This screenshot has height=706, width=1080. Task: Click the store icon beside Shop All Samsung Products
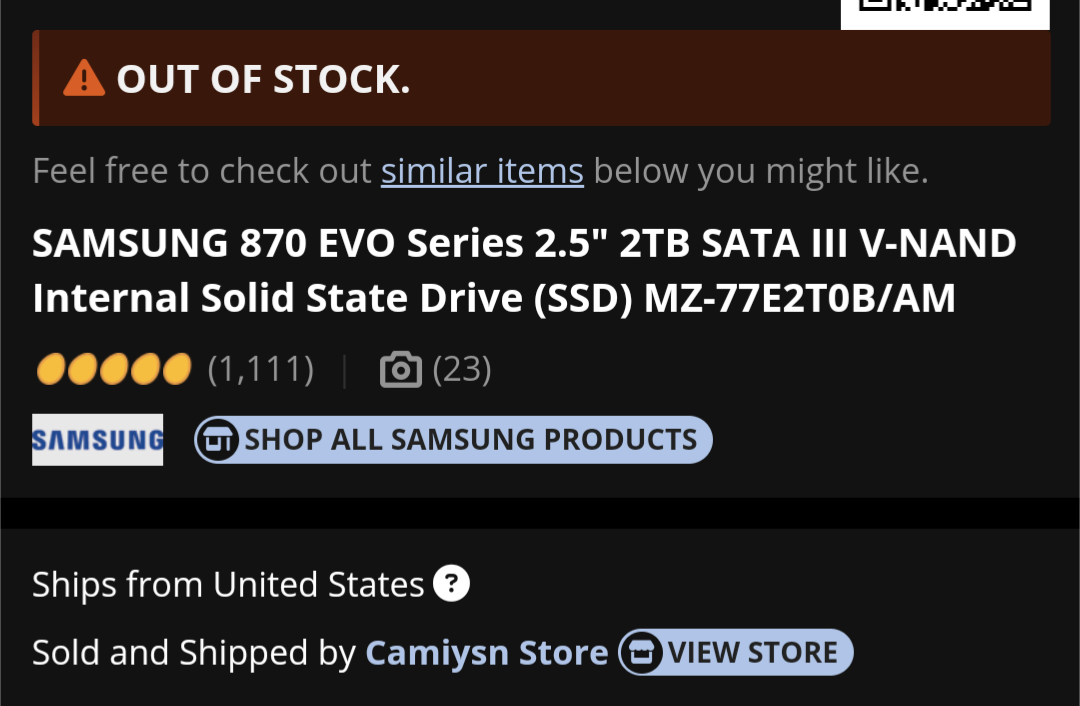pos(219,439)
